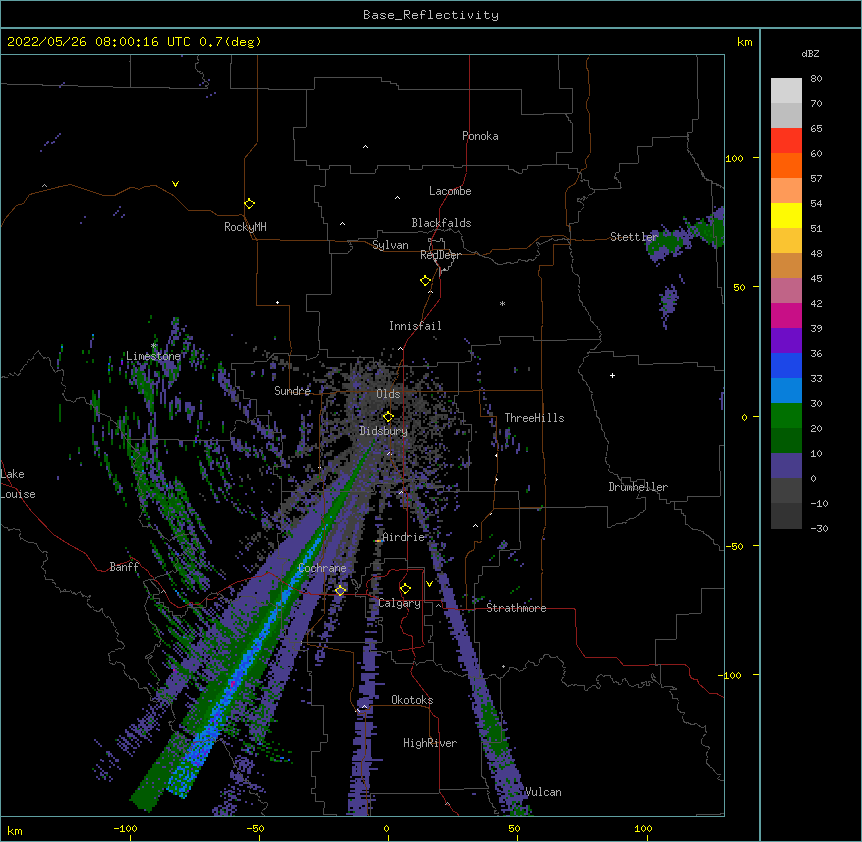Click the green swatch for 30 dBZ
Image resolution: width=862 pixels, height=842 pixels.
[786, 416]
